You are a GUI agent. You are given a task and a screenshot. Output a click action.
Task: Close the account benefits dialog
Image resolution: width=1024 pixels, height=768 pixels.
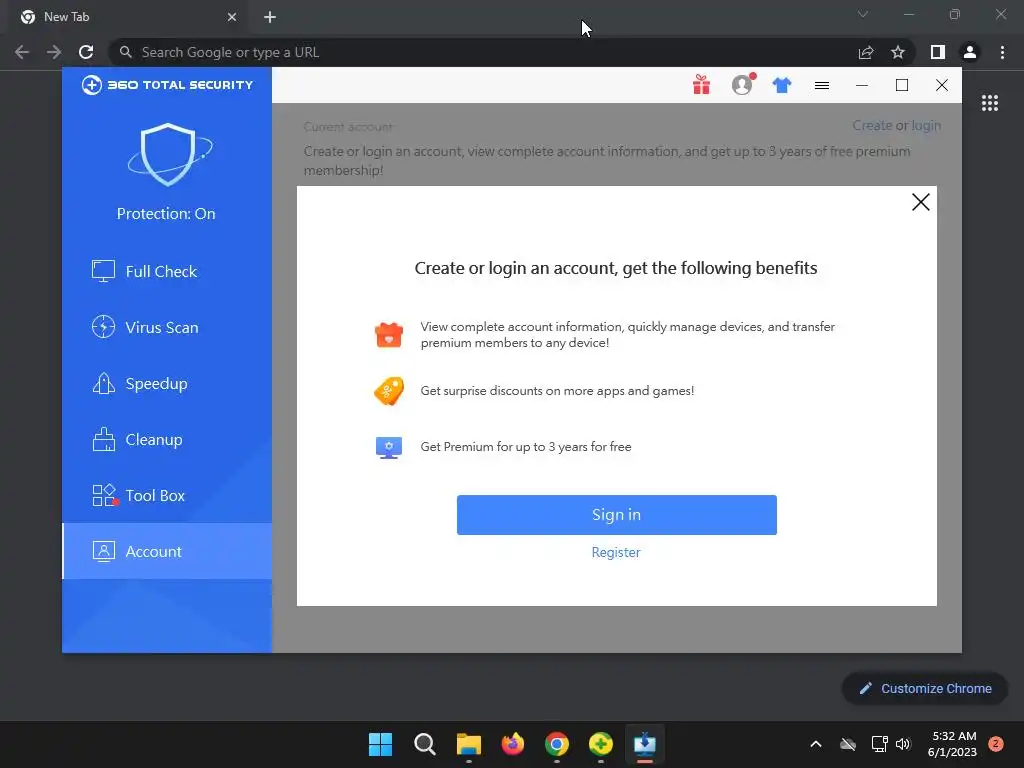click(921, 202)
